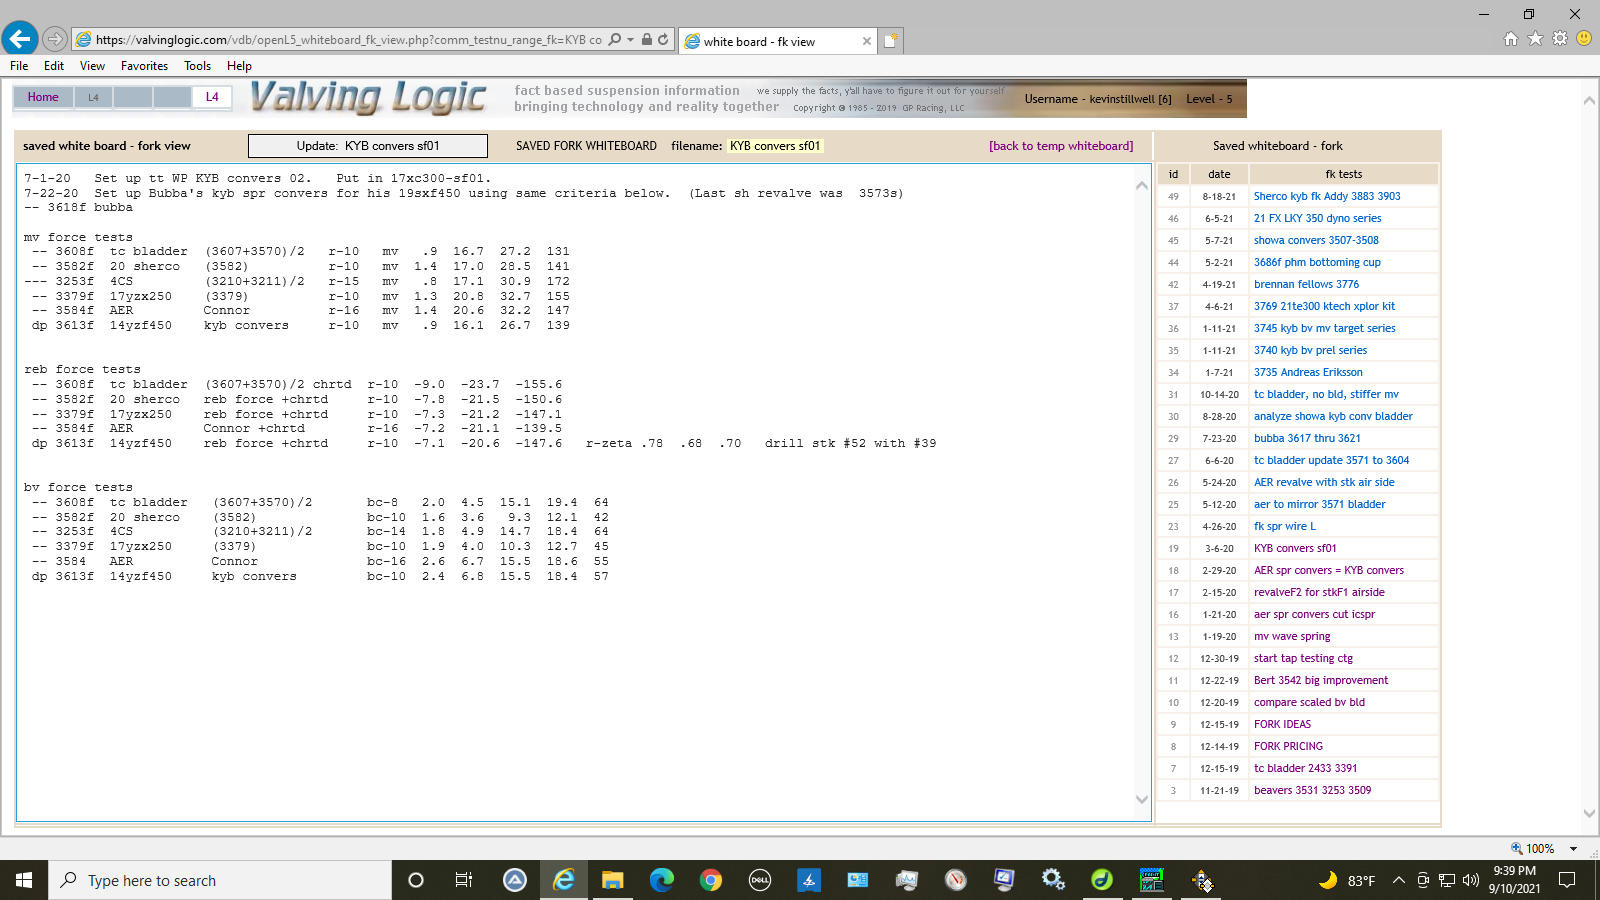
Task: Open the Tools menu
Action: (197, 66)
